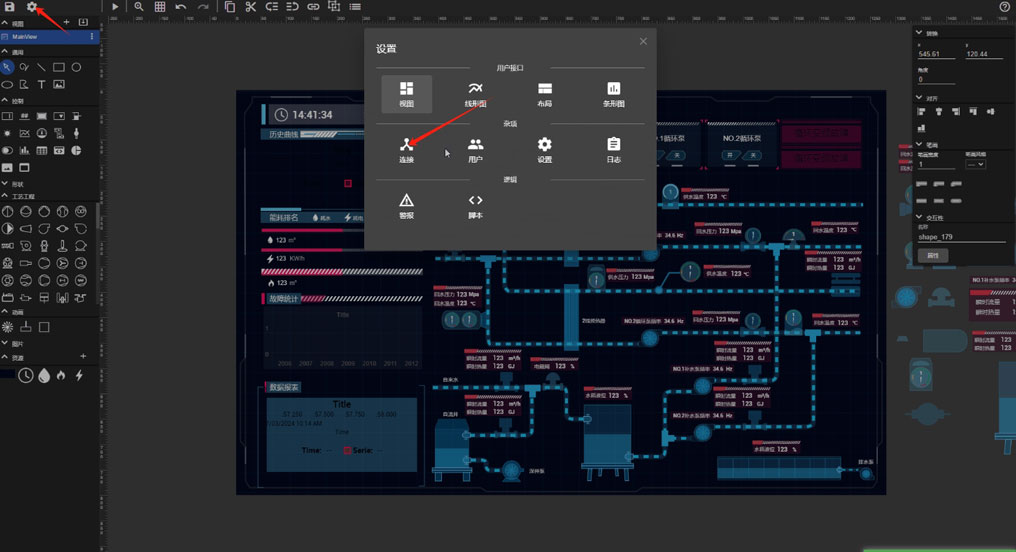Click the 属性 button in properties panel
Screen dimensions: 1016x552
(932, 255)
